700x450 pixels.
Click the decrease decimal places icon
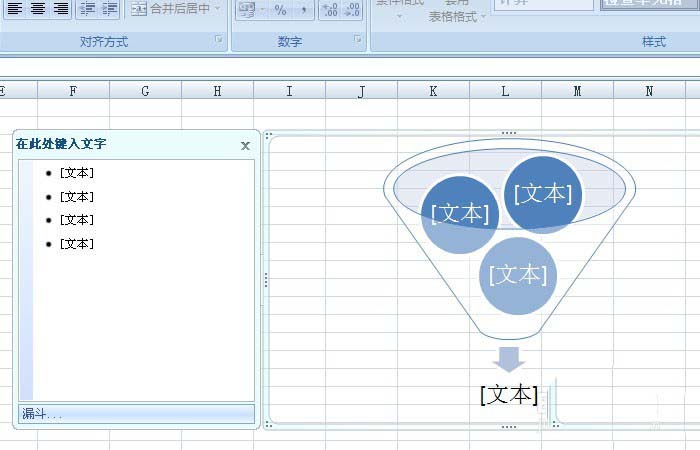click(354, 9)
